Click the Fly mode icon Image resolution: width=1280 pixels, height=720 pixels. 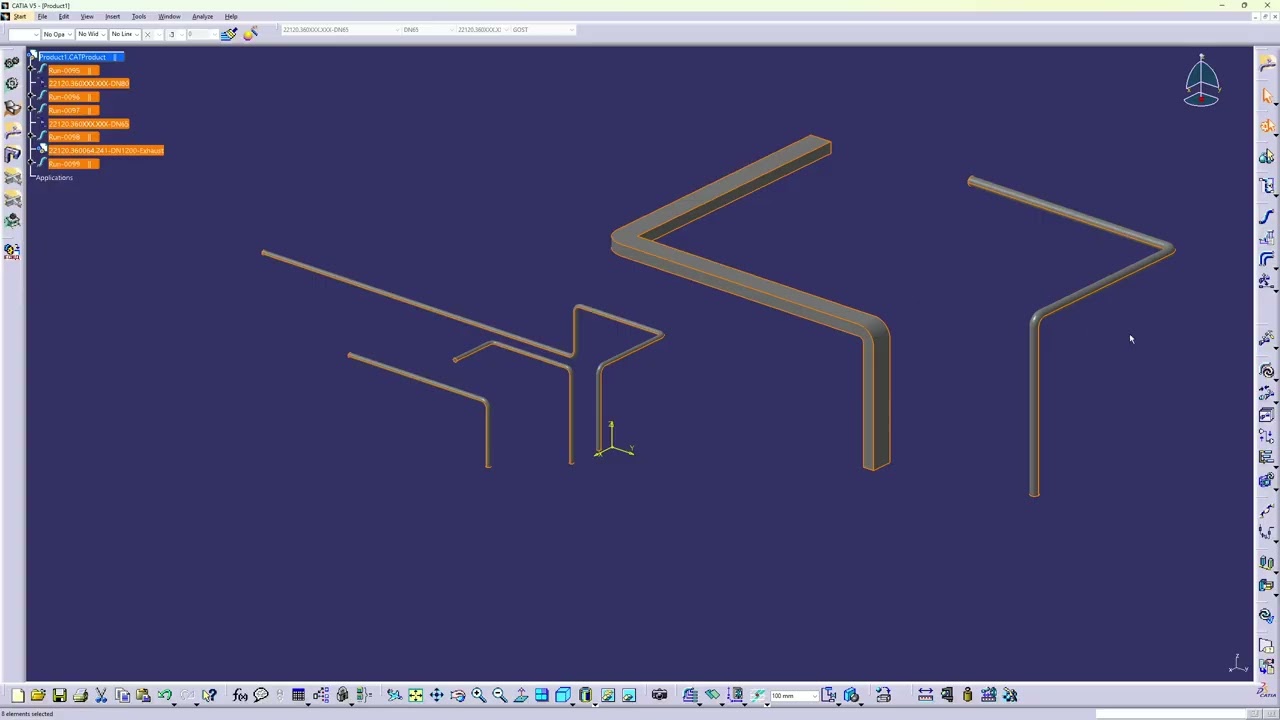pyautogui.click(x=394, y=695)
